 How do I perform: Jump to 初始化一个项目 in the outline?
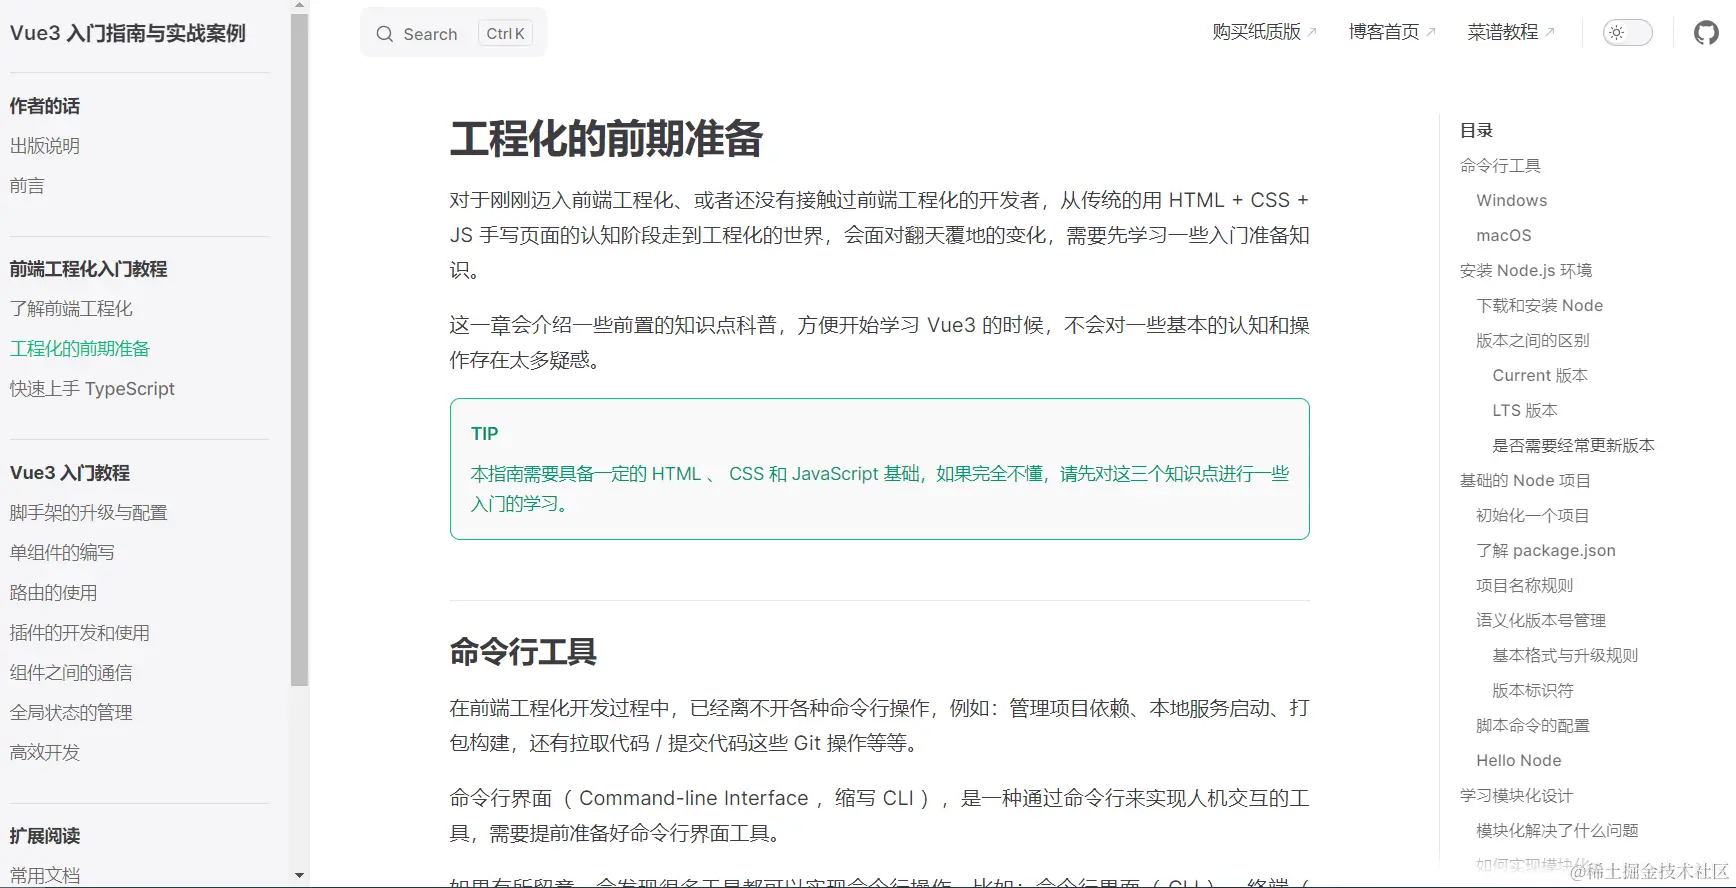pyautogui.click(x=1533, y=516)
